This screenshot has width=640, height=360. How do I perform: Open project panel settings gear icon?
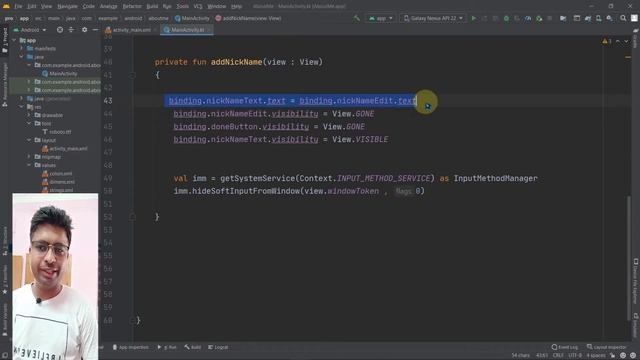click(x=84, y=30)
